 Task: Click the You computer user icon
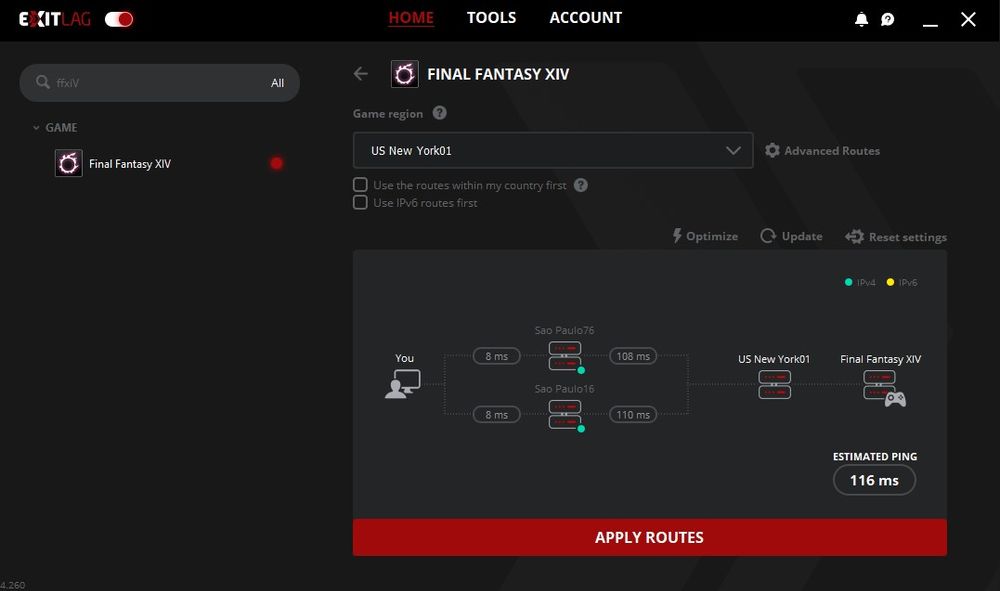pyautogui.click(x=402, y=384)
